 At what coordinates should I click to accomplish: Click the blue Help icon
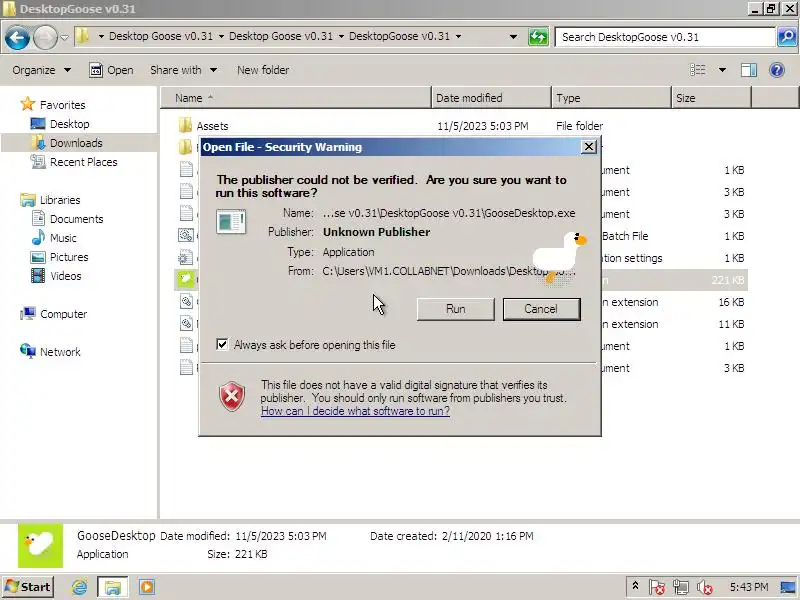click(777, 70)
